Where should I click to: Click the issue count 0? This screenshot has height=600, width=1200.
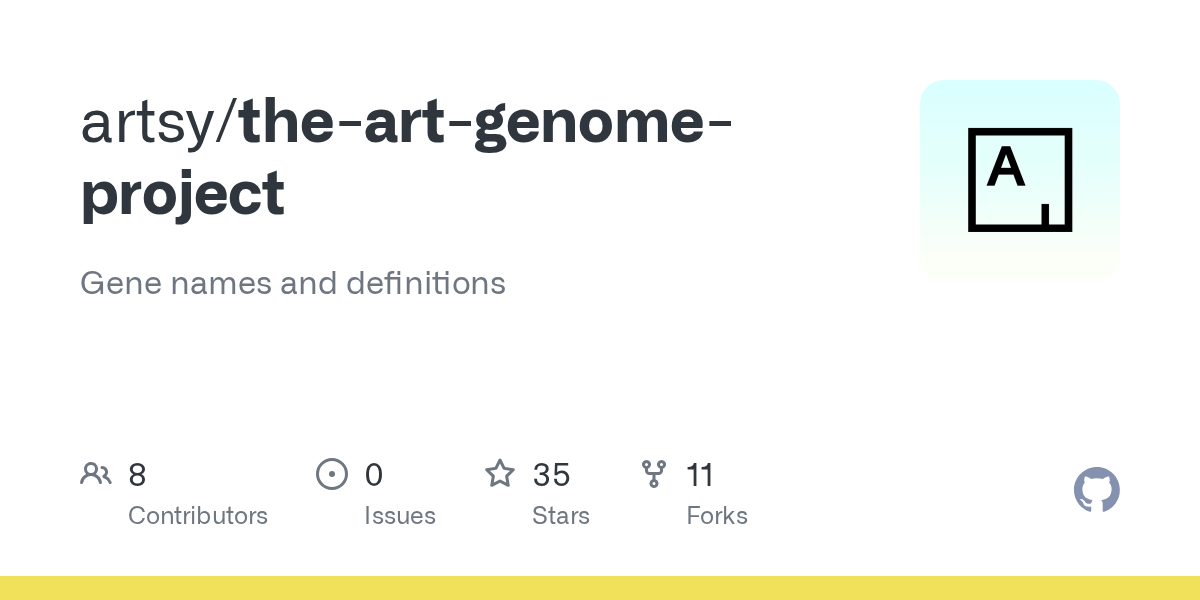[x=374, y=475]
